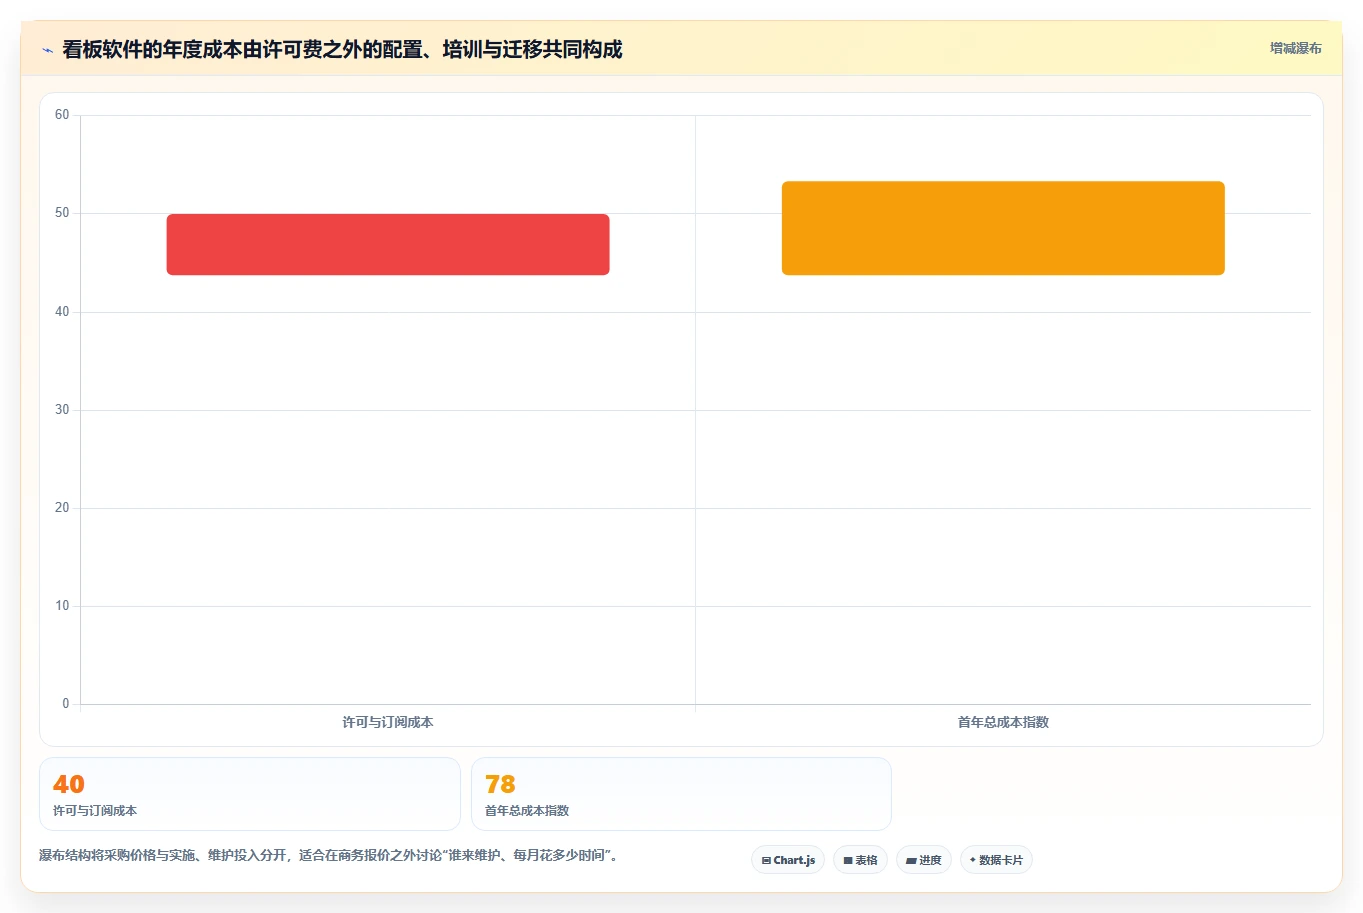Viewport: 1363px width, 913px height.
Task: Click the chart title 看板软件的年度成本
Action: (342, 49)
